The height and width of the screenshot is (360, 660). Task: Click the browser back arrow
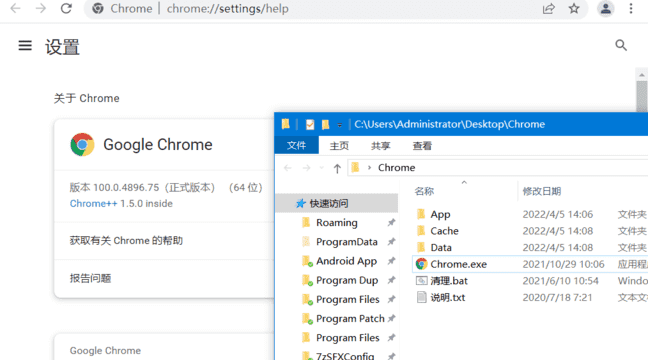click(x=15, y=8)
